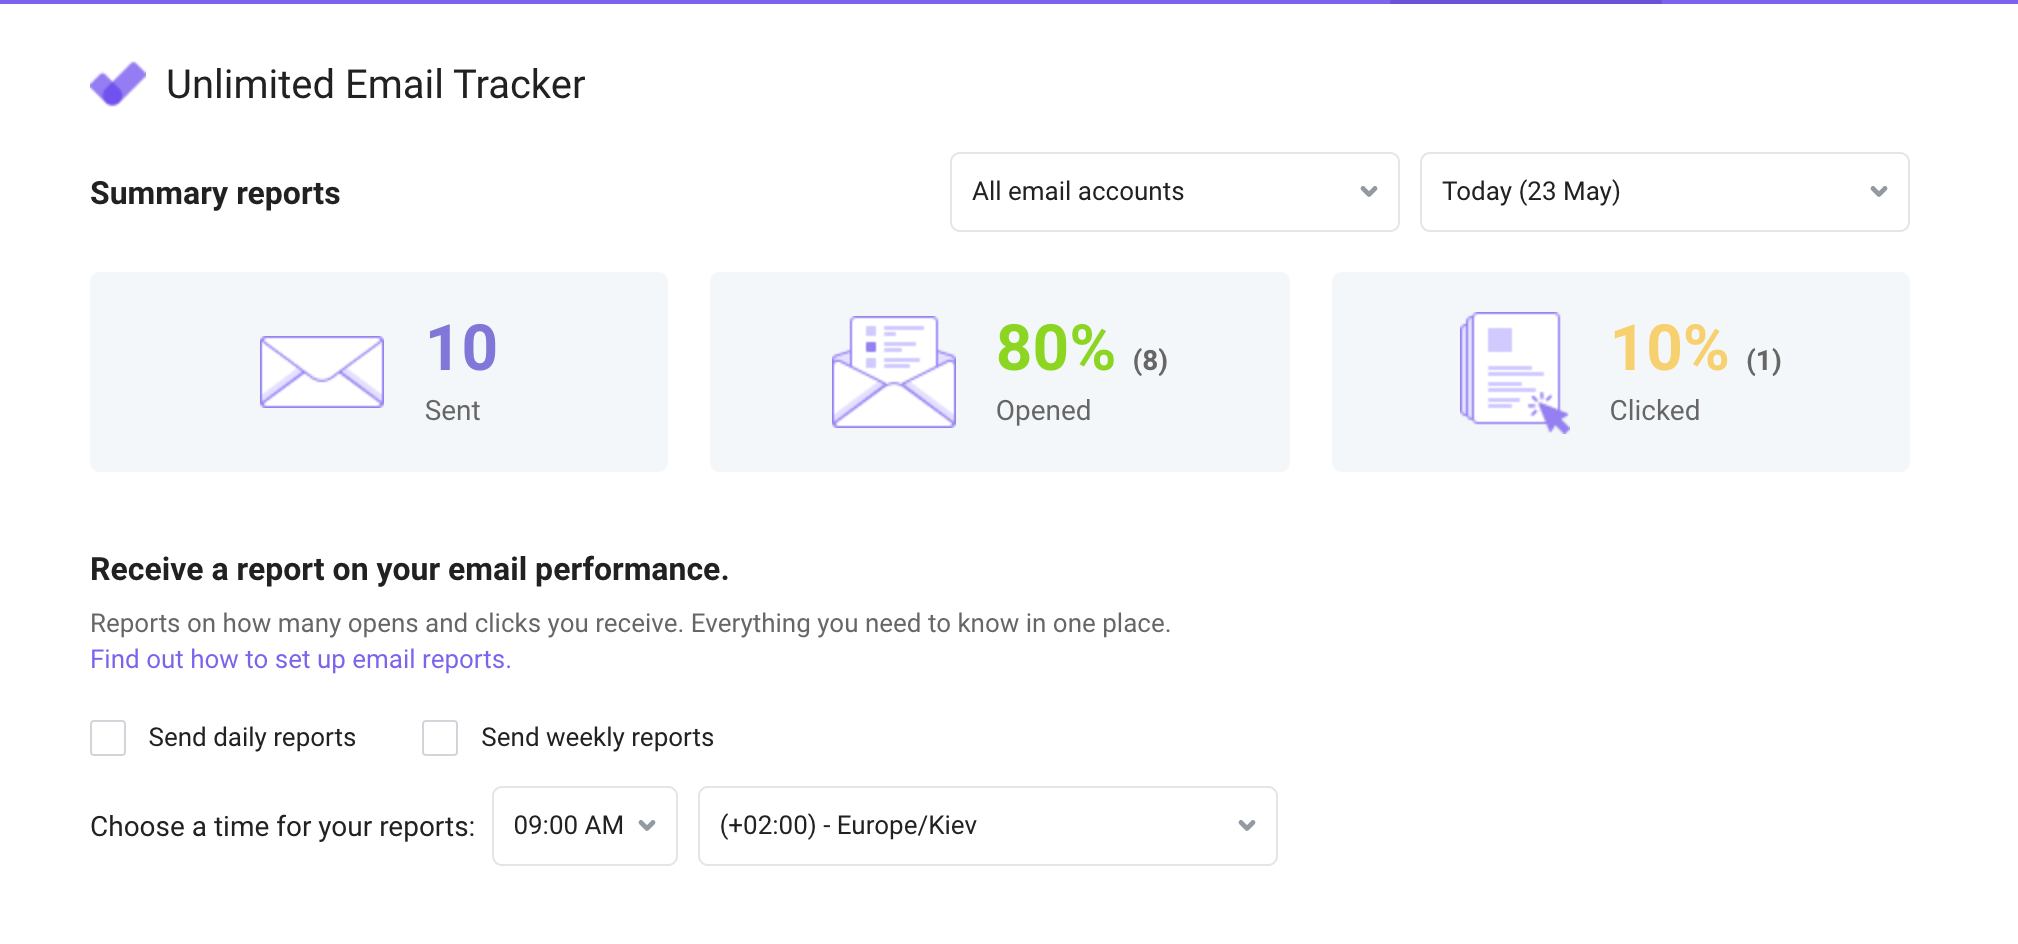Image resolution: width=2018 pixels, height=944 pixels.
Task: Click the Send weekly reports label
Action: (597, 738)
